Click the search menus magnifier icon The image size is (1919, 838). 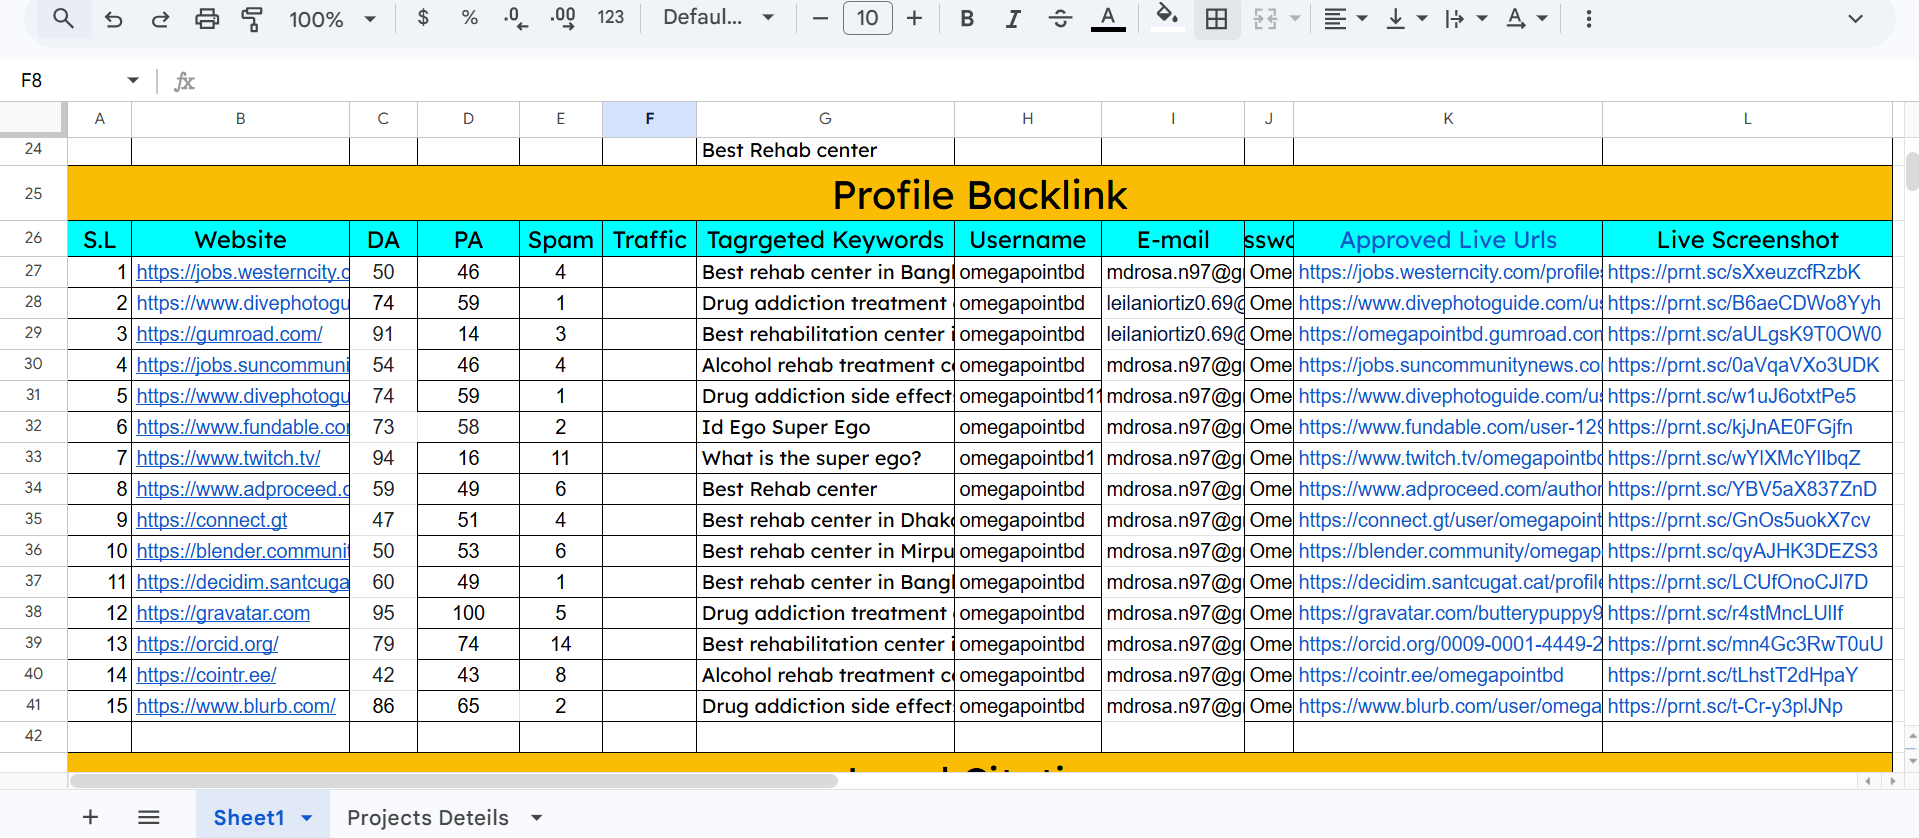tap(63, 18)
